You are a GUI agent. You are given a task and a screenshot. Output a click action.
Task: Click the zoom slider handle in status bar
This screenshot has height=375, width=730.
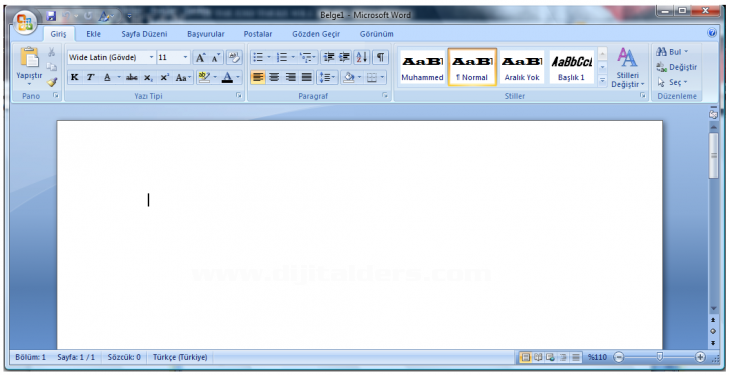click(660, 357)
